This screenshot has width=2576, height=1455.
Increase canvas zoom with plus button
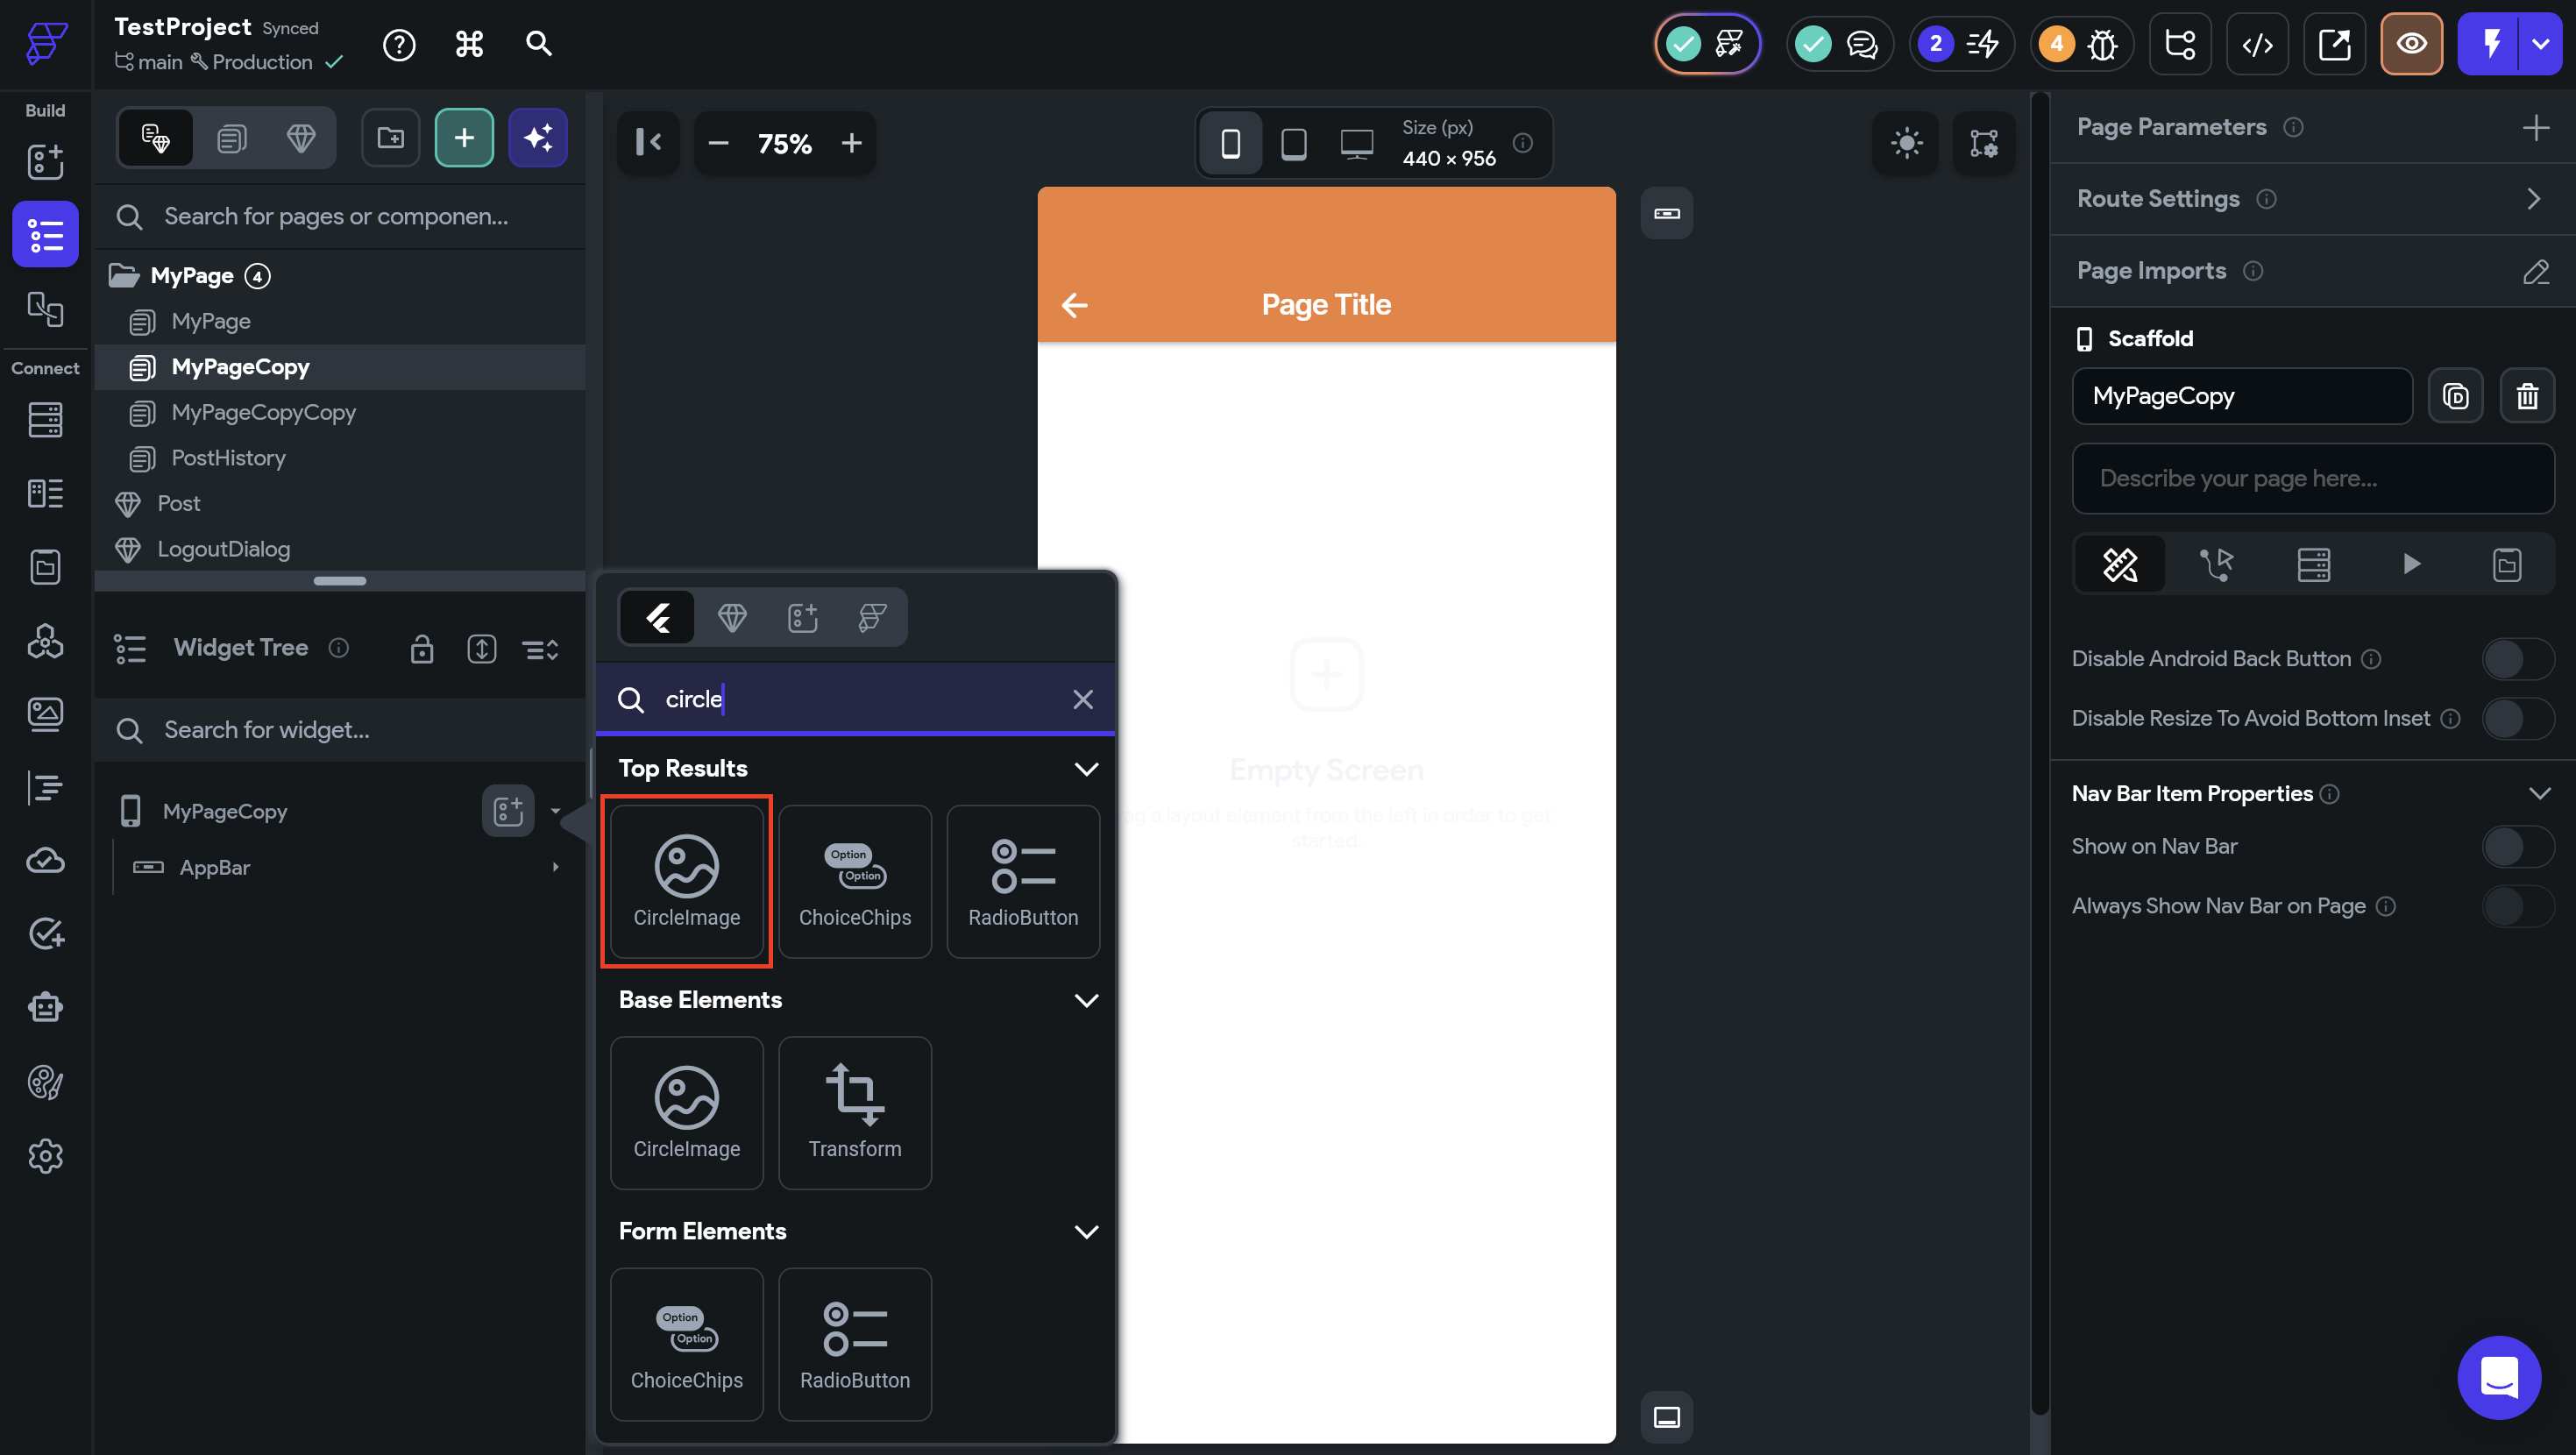coord(851,143)
